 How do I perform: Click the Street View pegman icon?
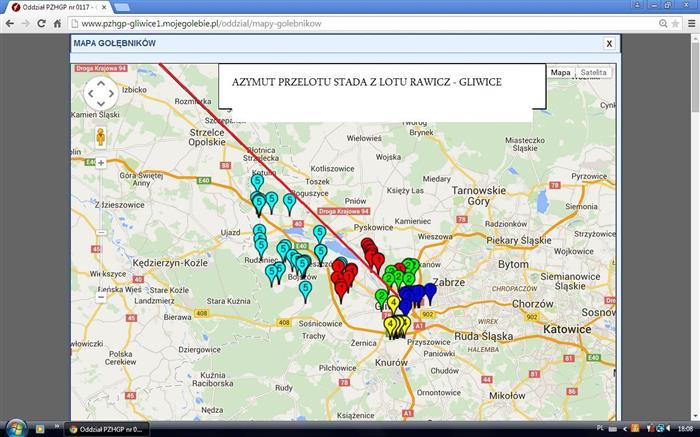(x=100, y=136)
